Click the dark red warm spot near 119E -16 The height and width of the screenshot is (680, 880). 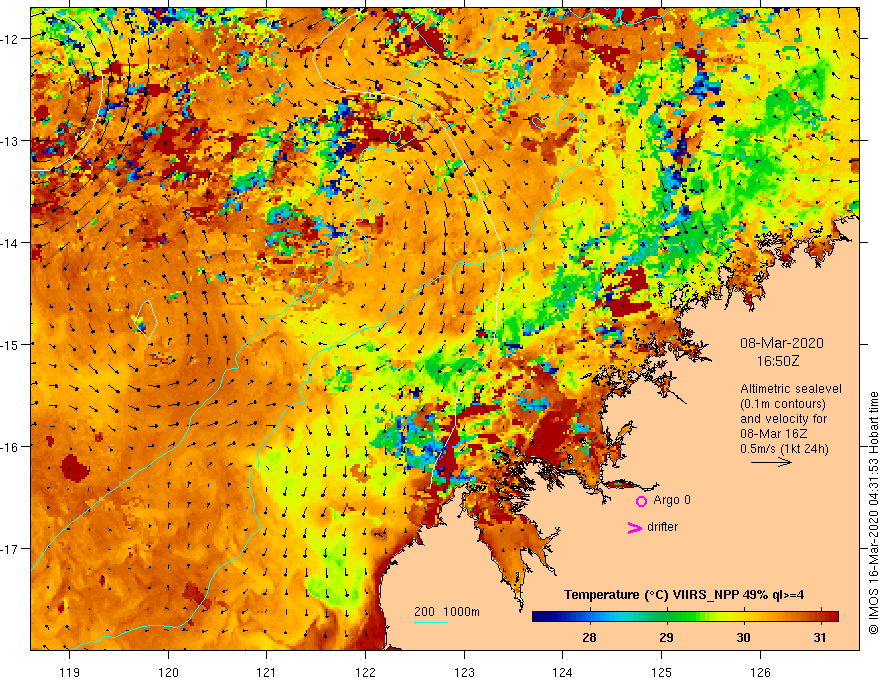(x=75, y=468)
